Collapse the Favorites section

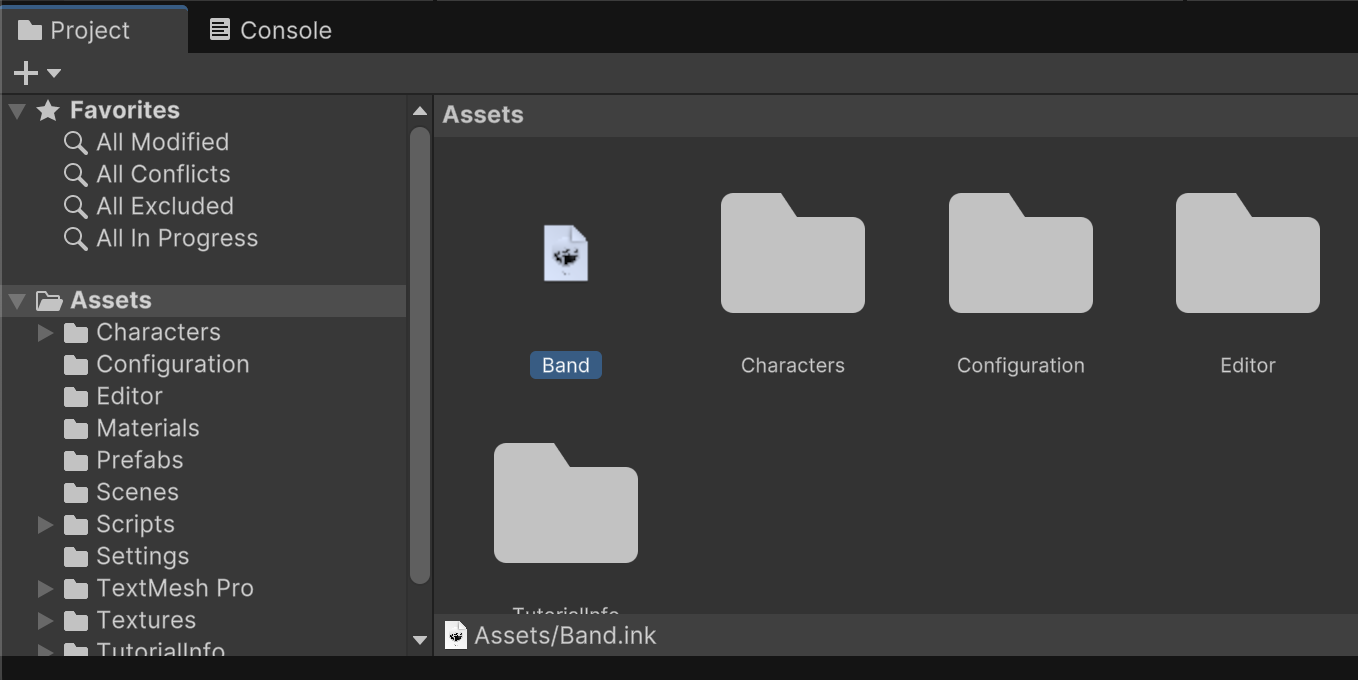tap(17, 110)
